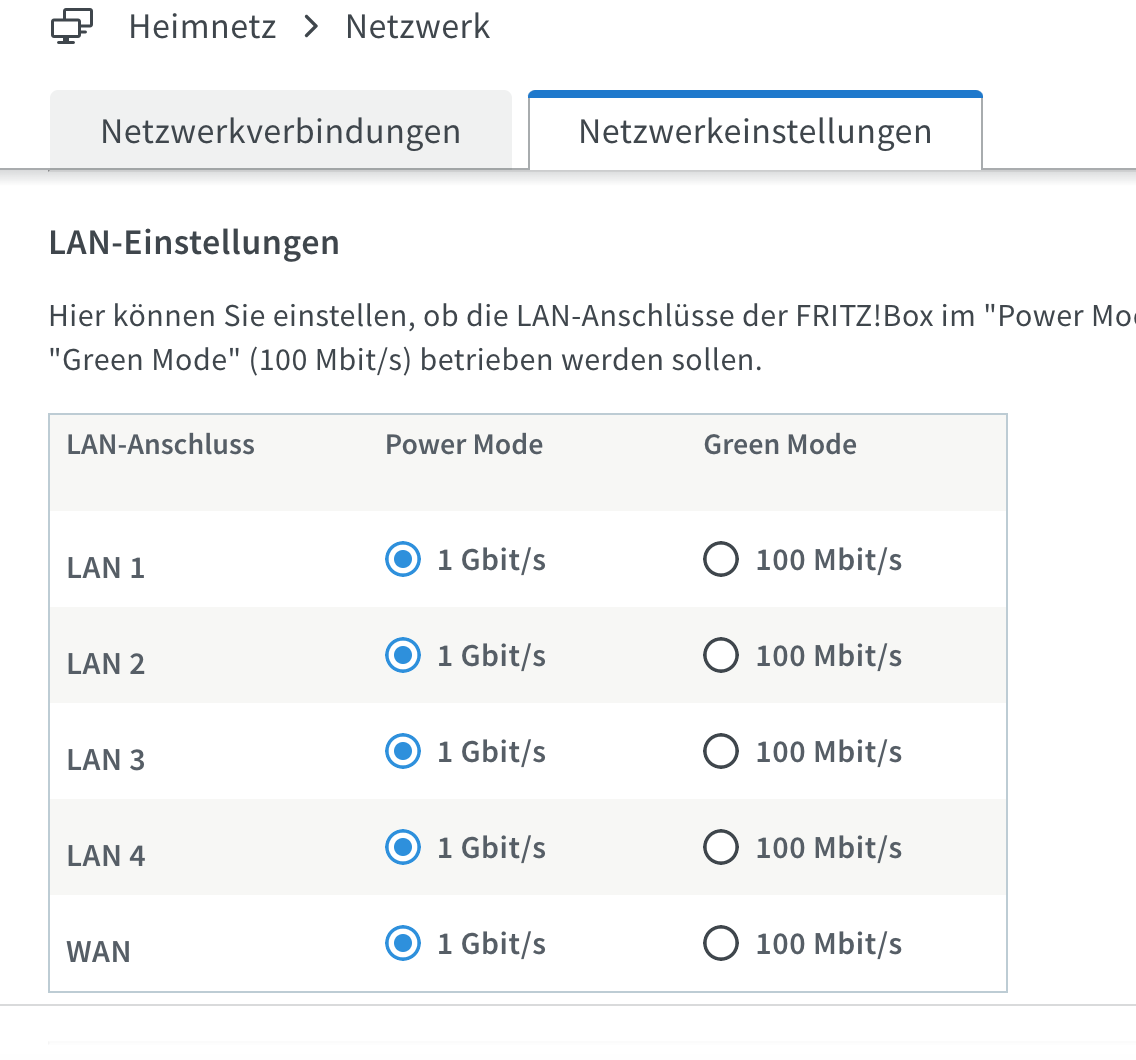Go to Heimnetz in the breadcrumb
The image size is (1136, 1060).
coord(202,26)
